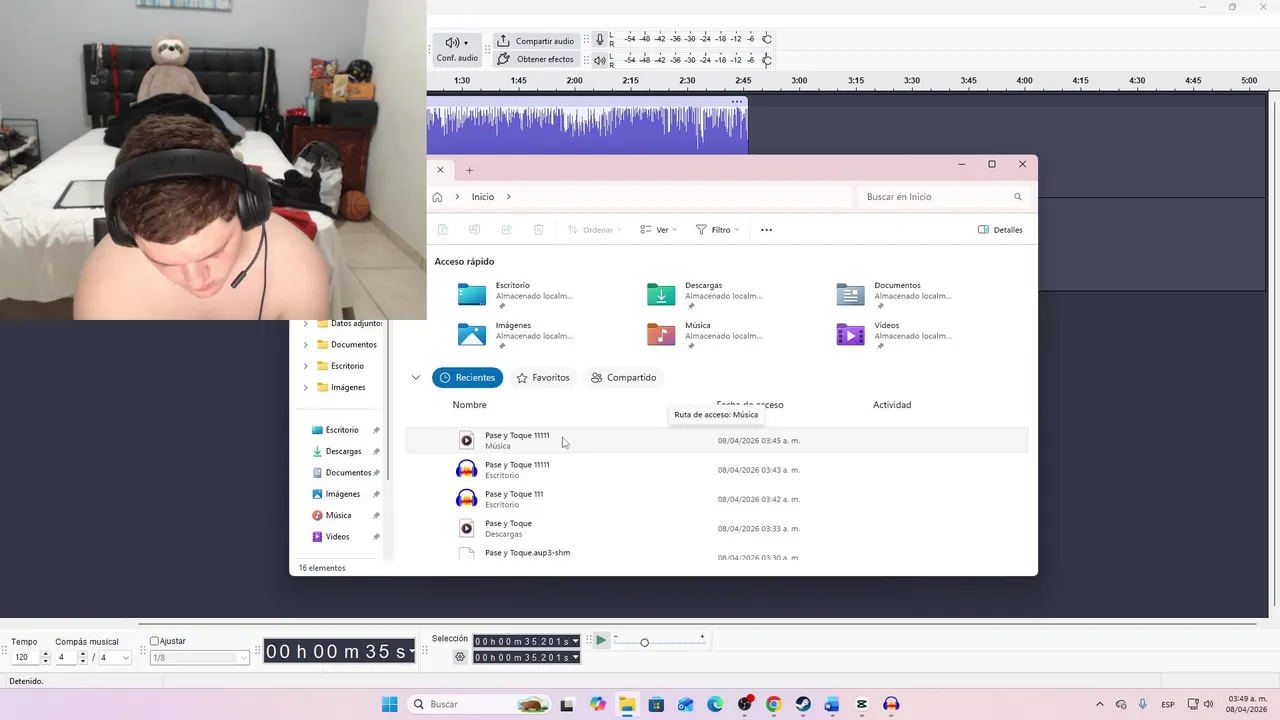Click the Actividad column header
This screenshot has height=720, width=1280.
pyautogui.click(x=892, y=405)
